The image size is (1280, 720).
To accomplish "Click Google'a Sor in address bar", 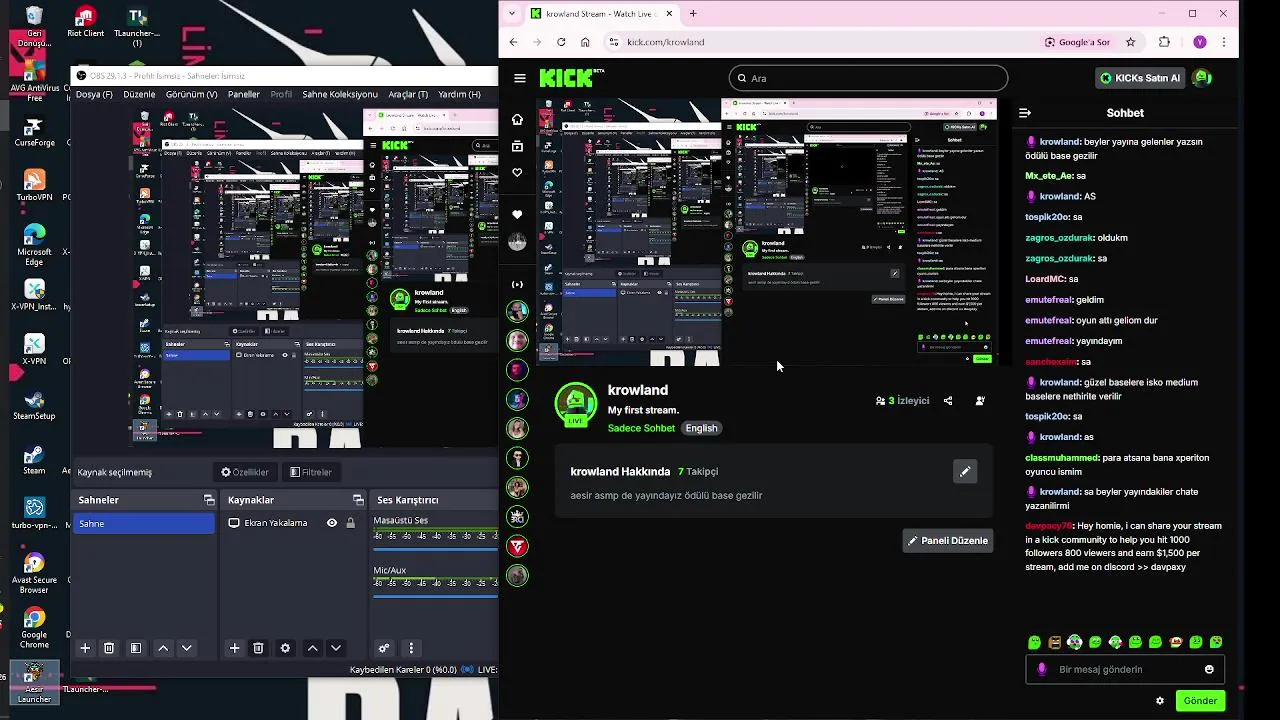I will tap(1077, 42).
